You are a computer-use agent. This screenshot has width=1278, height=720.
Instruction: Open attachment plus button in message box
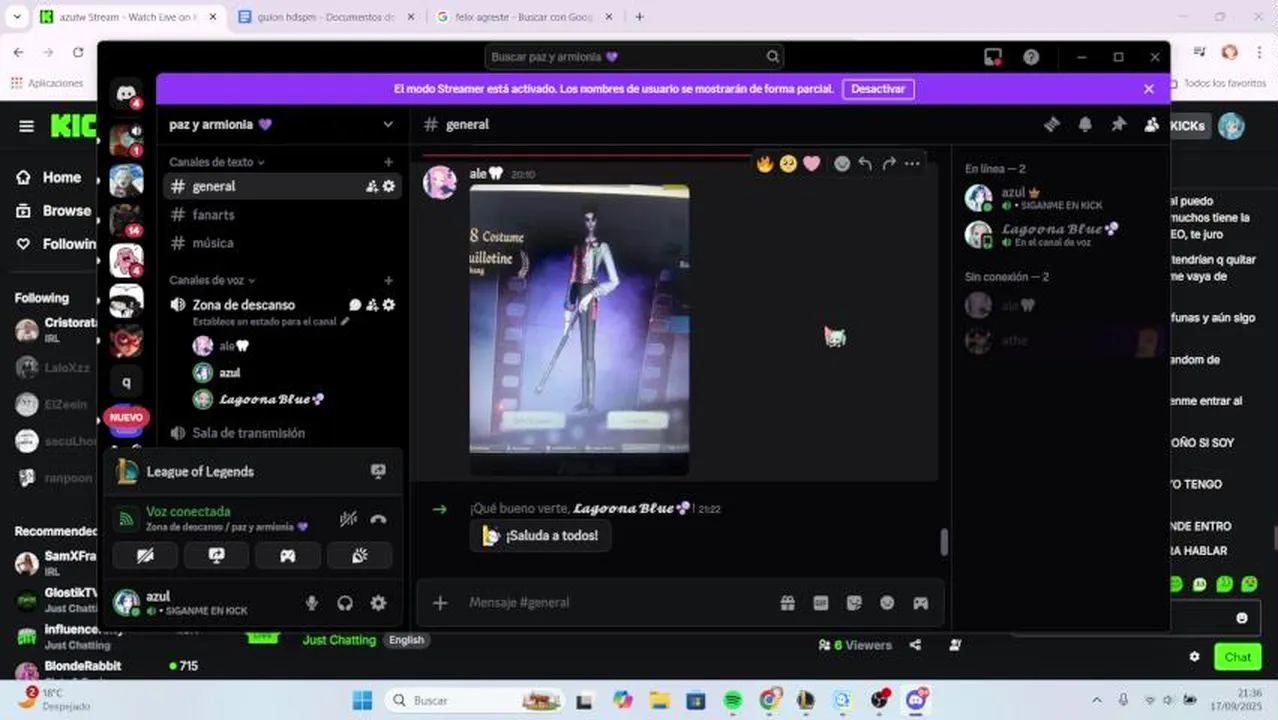[440, 602]
